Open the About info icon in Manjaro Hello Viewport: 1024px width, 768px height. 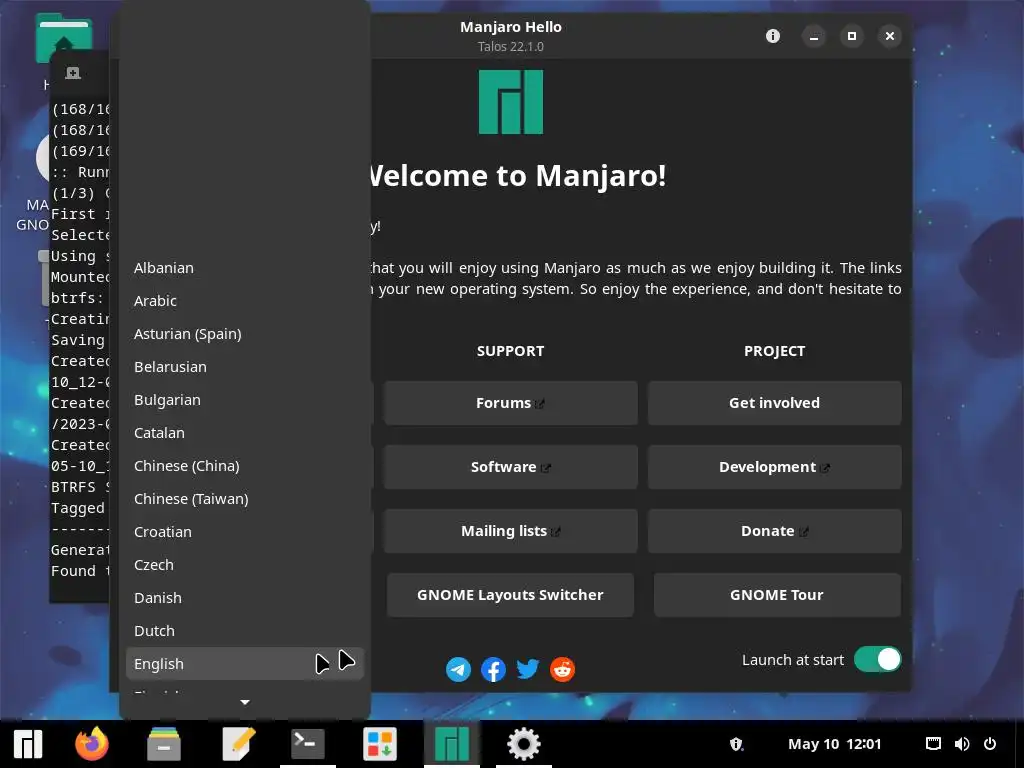pos(773,36)
